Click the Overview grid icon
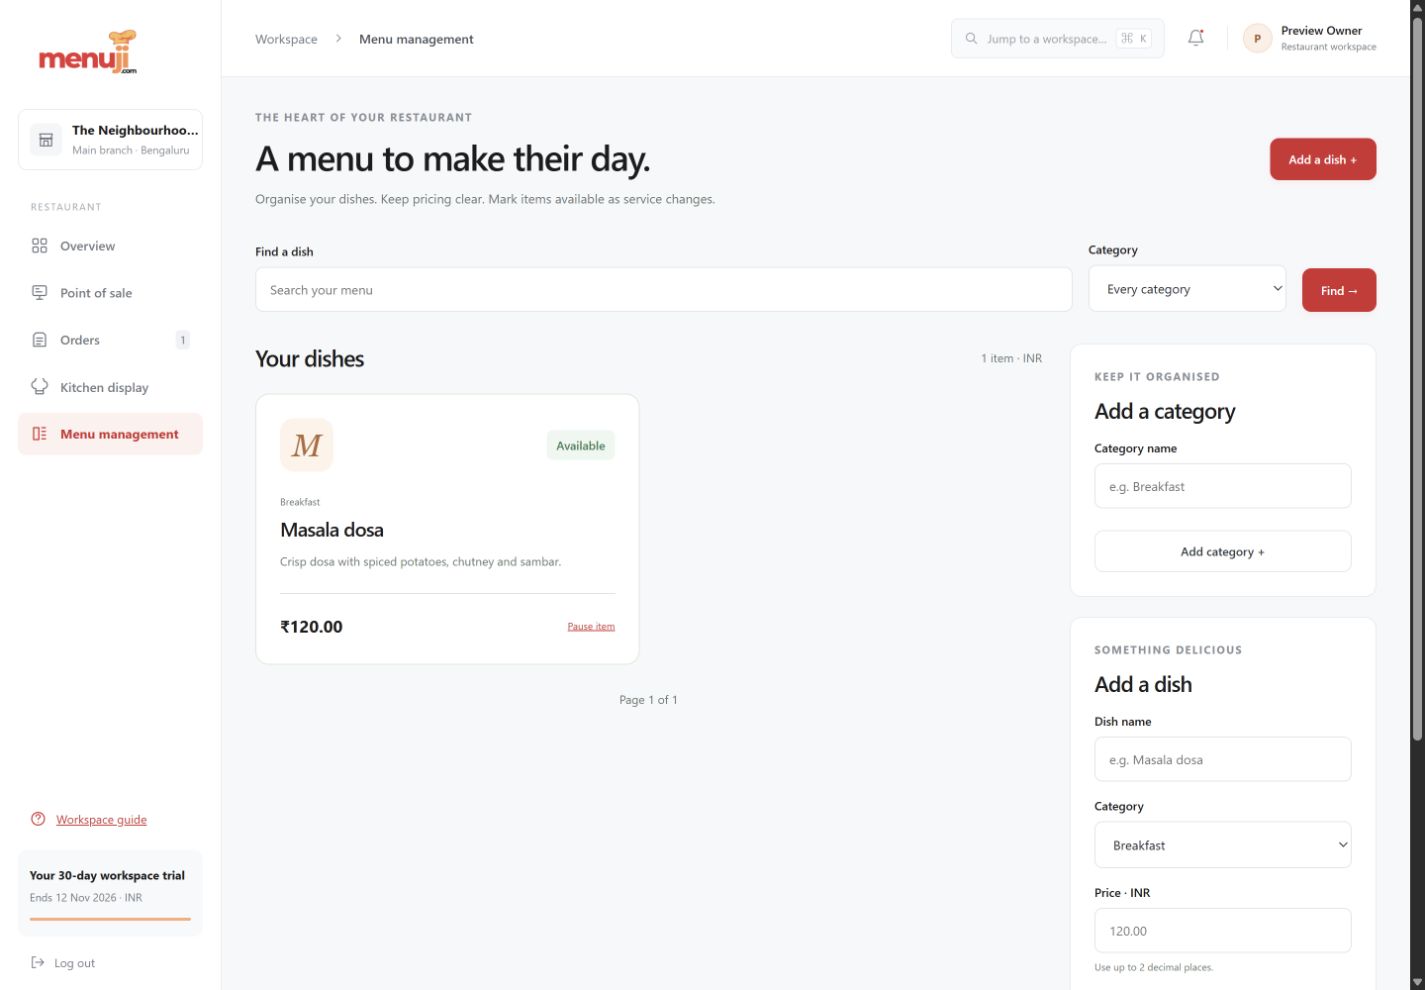 pos(40,246)
